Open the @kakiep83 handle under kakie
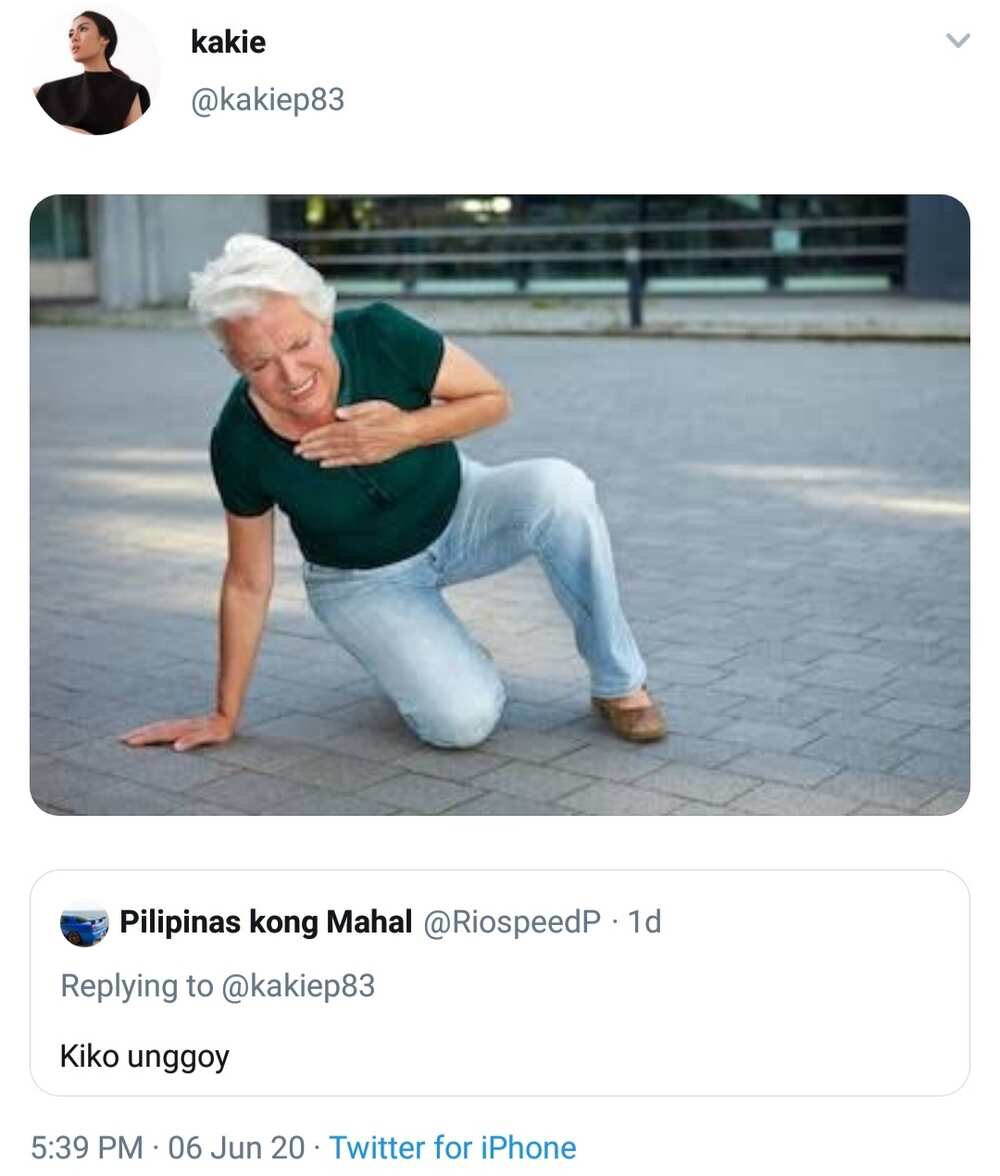Image resolution: width=1000 pixels, height=1176 pixels. (x=268, y=100)
